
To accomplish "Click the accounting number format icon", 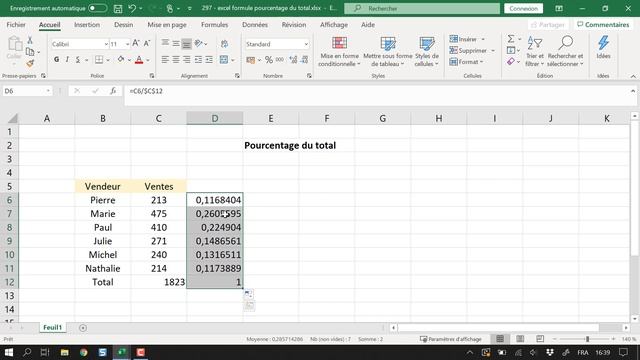I will pos(250,60).
